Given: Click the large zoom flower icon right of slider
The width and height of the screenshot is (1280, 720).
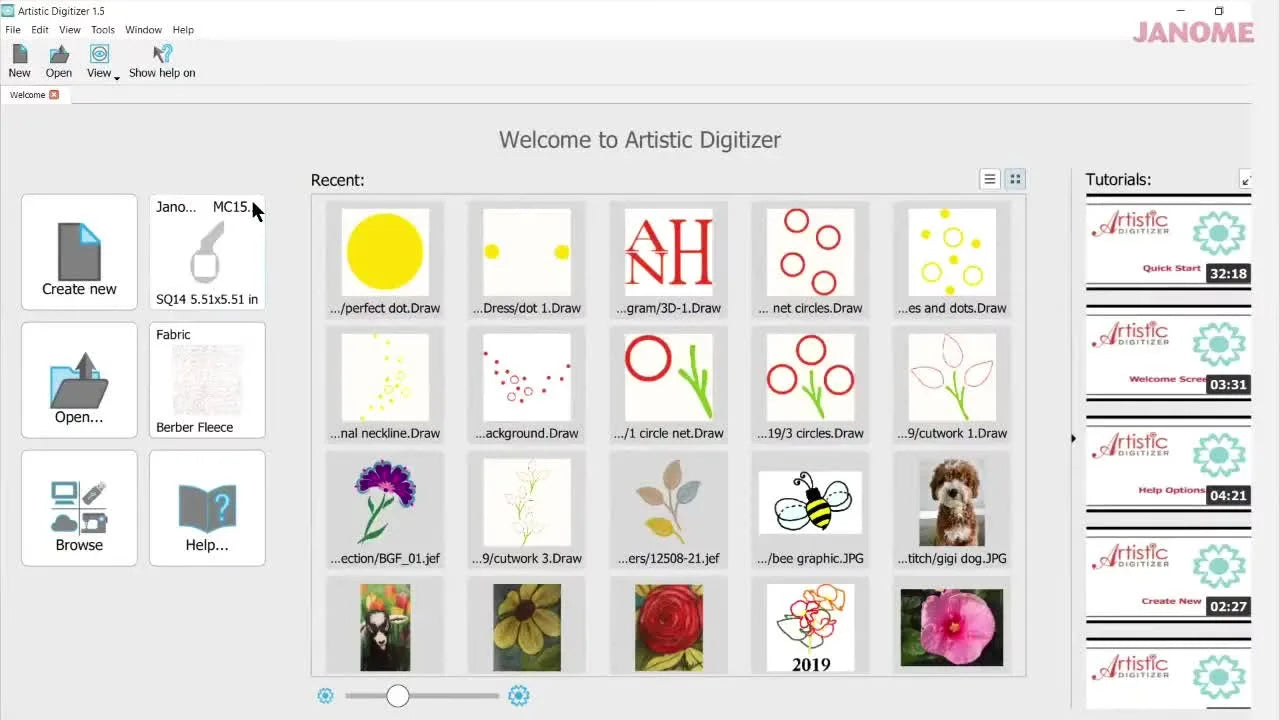Looking at the screenshot, I should [x=519, y=695].
